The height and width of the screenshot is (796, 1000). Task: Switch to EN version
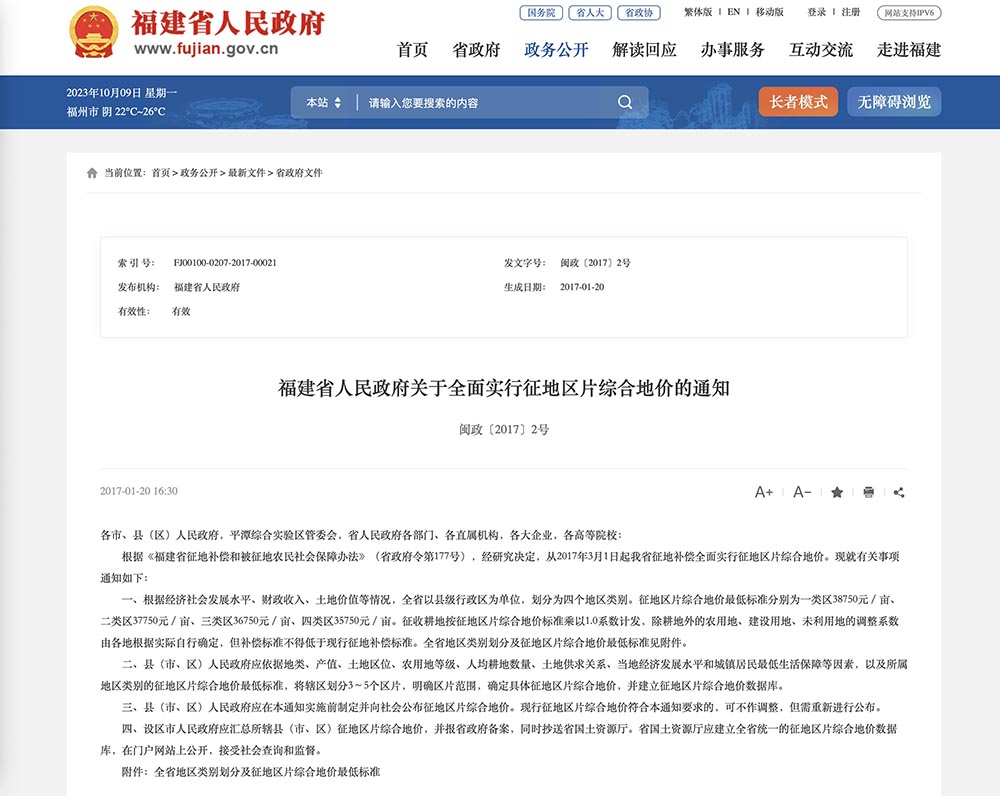733,11
